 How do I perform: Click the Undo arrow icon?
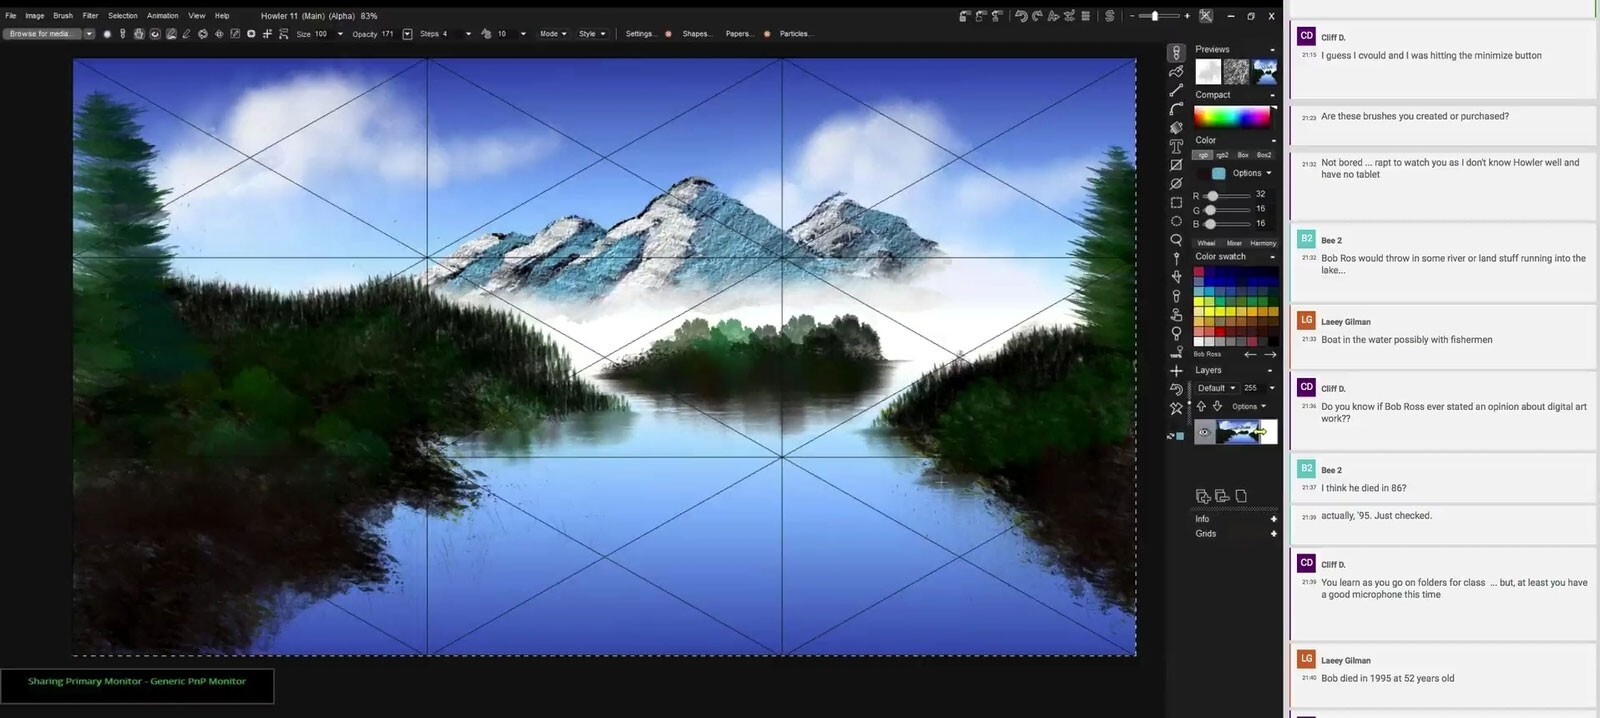(1021, 16)
